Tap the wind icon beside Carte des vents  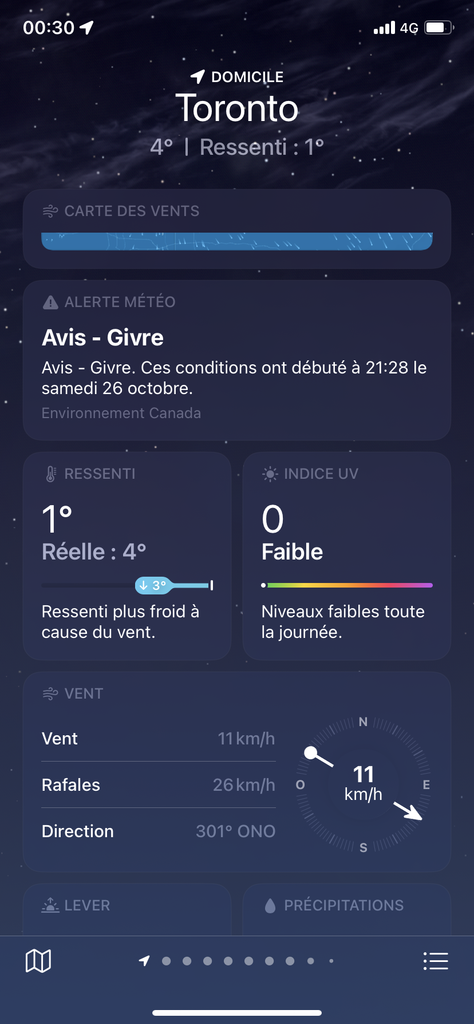[50, 211]
